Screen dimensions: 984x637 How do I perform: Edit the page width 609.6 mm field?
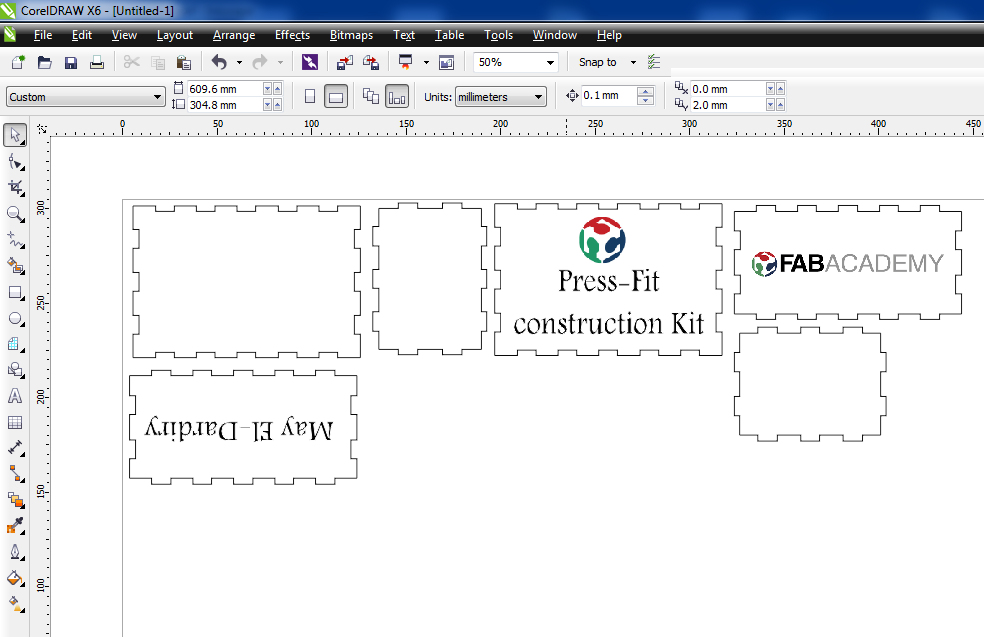[224, 89]
